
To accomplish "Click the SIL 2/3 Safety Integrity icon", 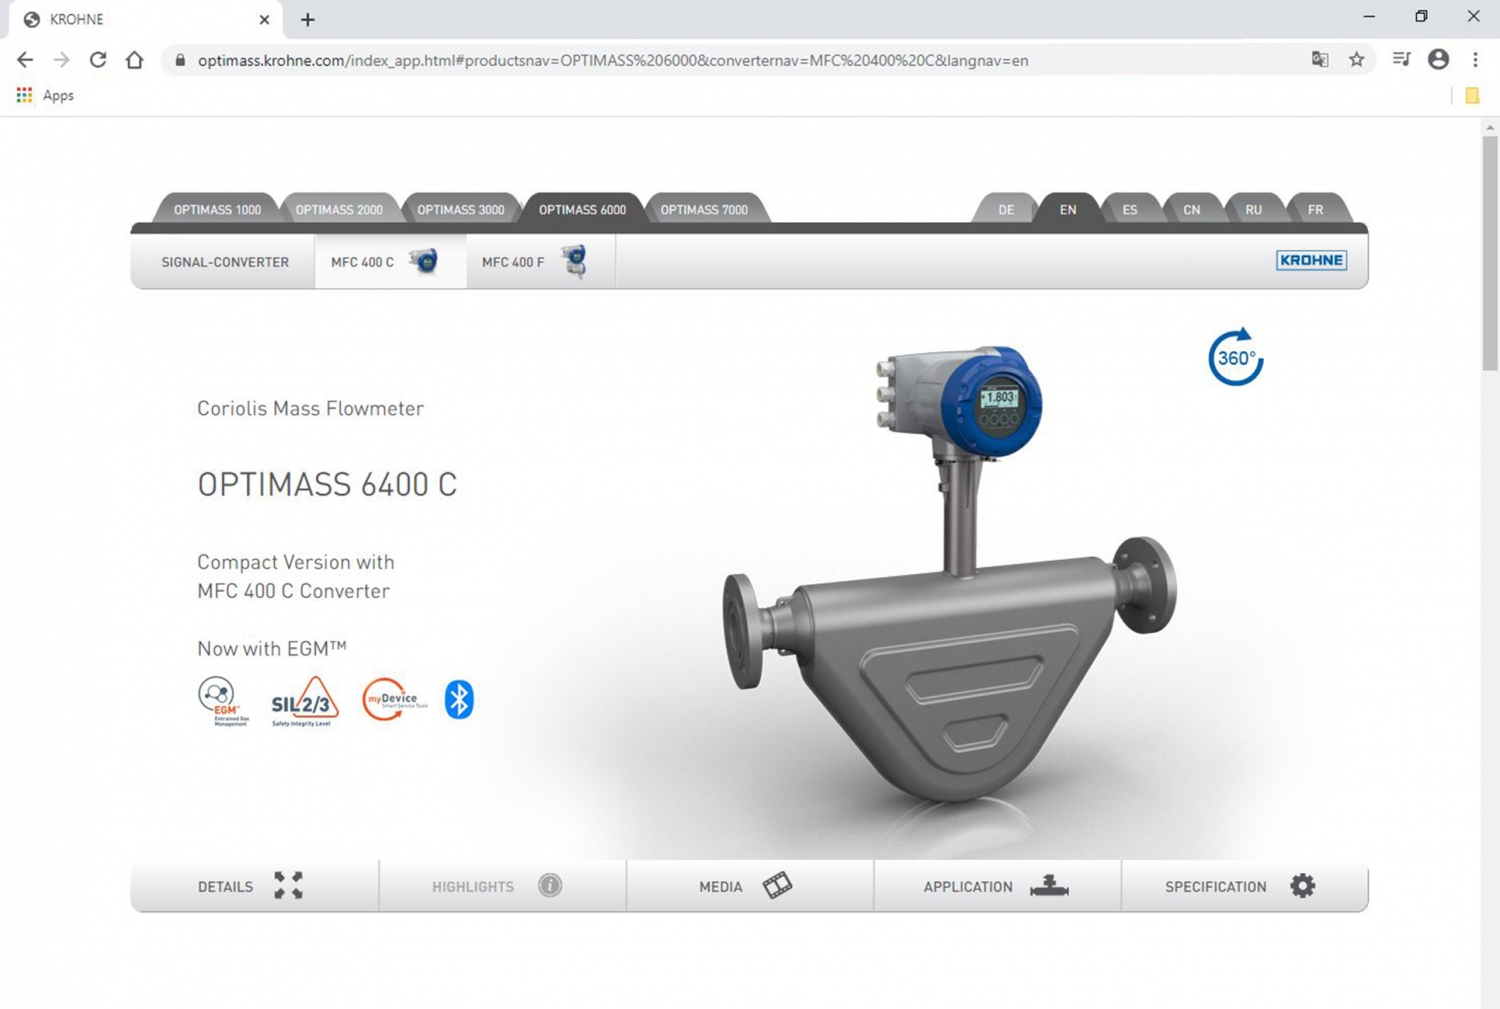I will coord(302,702).
